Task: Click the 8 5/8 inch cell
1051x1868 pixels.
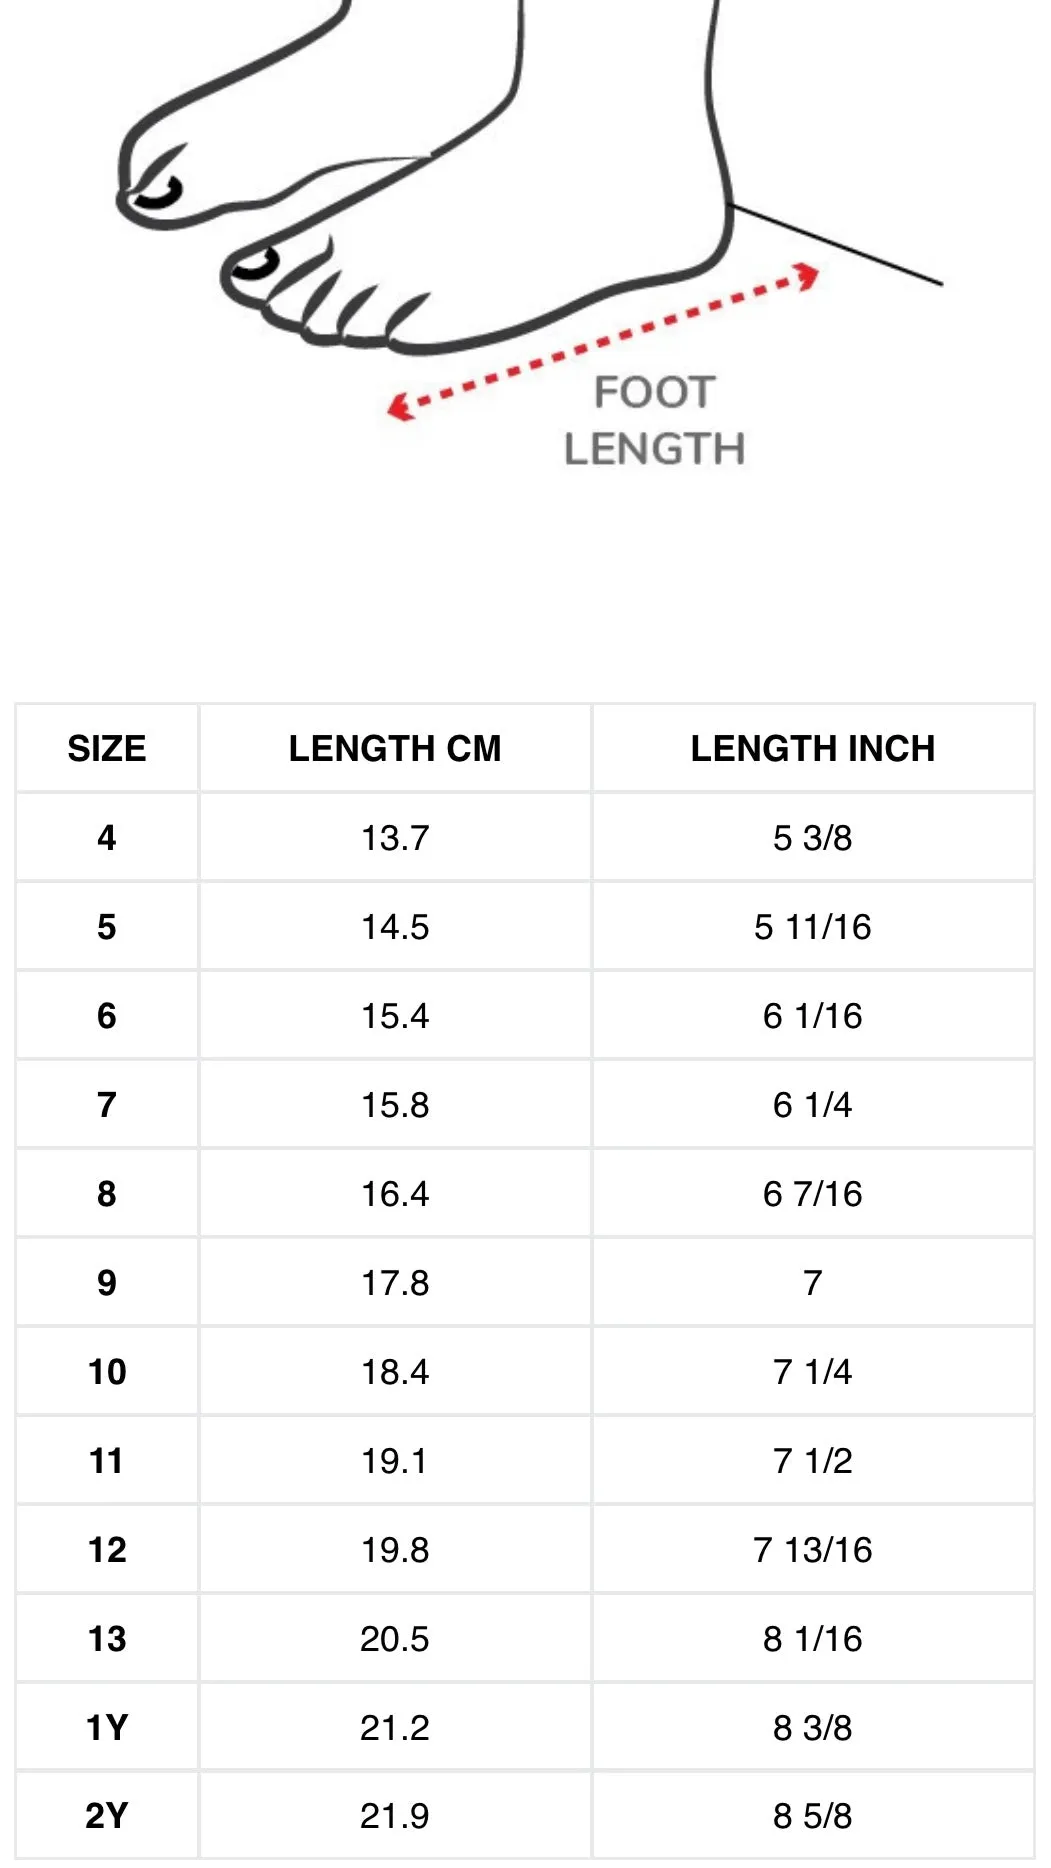Action: tap(813, 1815)
